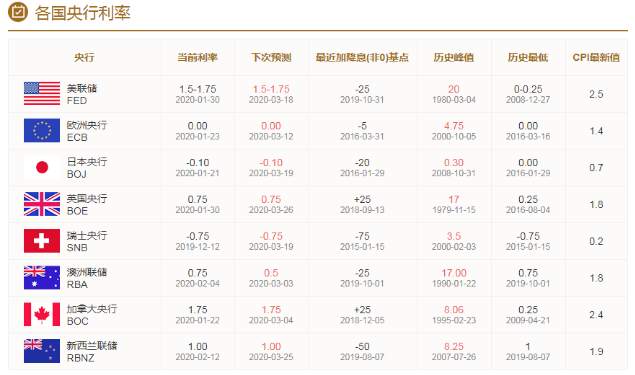This screenshot has height=375, width=635.
Task: Click FED CPI value 2.5
Action: (x=596, y=94)
